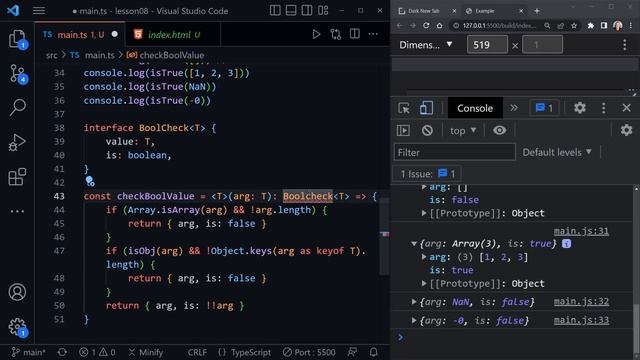This screenshot has width=640, height=360.
Task: Toggle device toolbar in DevTools
Action: [426, 108]
